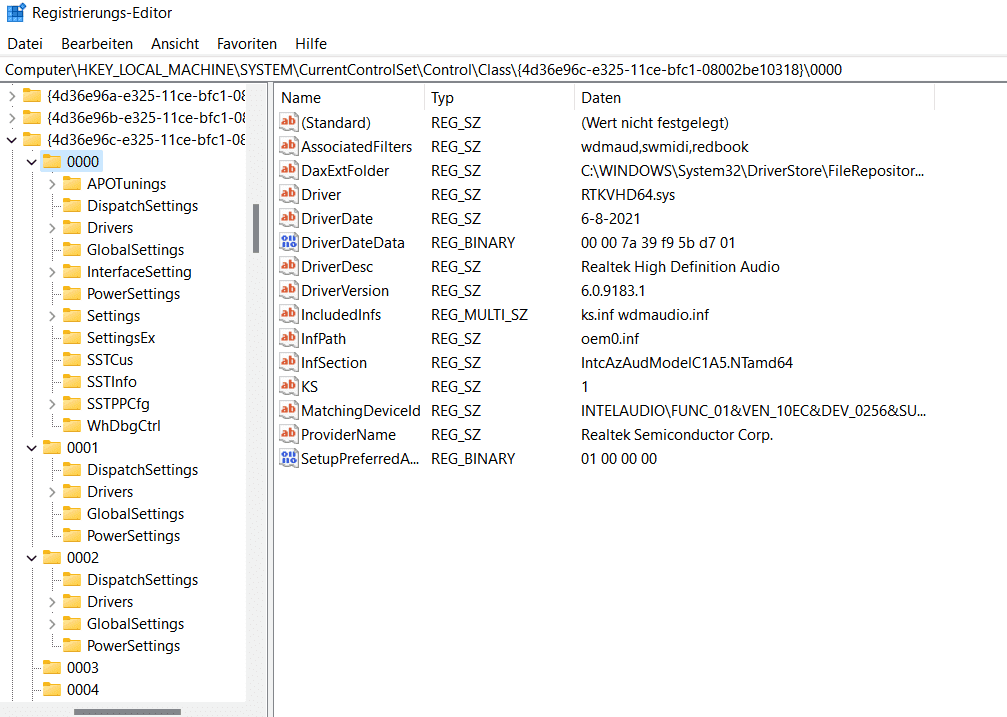Expand the SSTPPCfg subkey
Viewport: 1007px width, 717px height.
pos(51,404)
